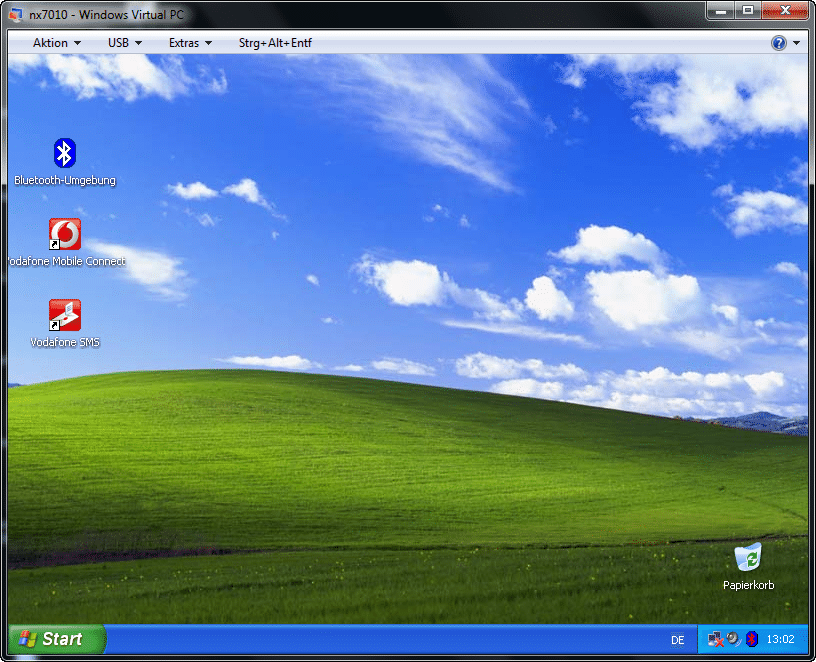Select the Papierkorb recycle bin icon
This screenshot has height=662, width=816.
(748, 566)
